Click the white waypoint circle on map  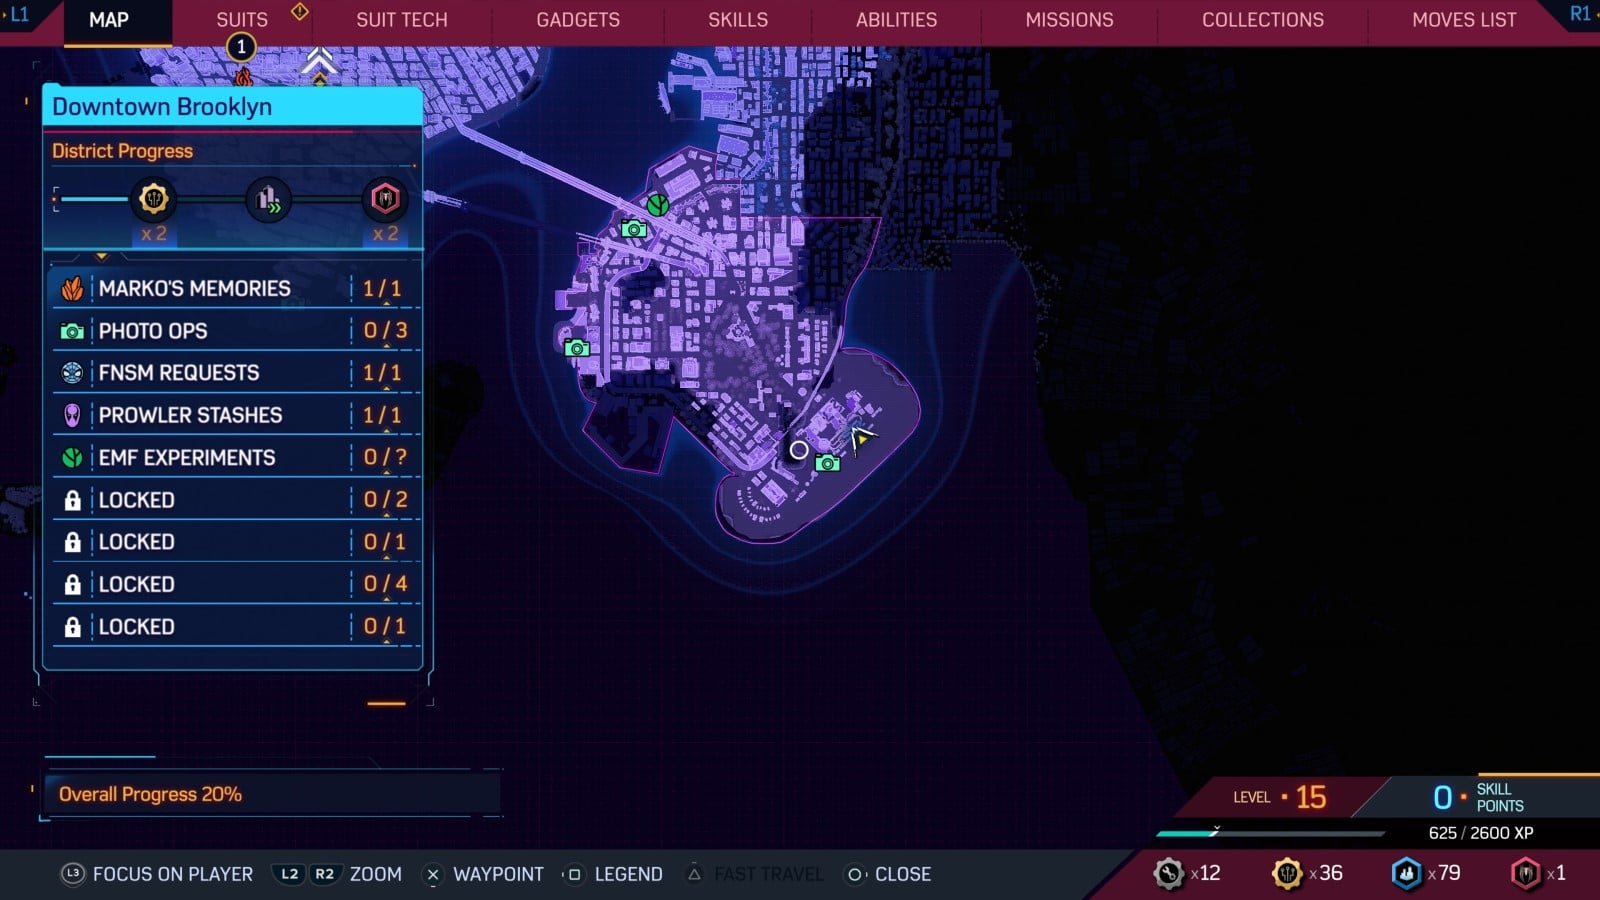point(798,450)
